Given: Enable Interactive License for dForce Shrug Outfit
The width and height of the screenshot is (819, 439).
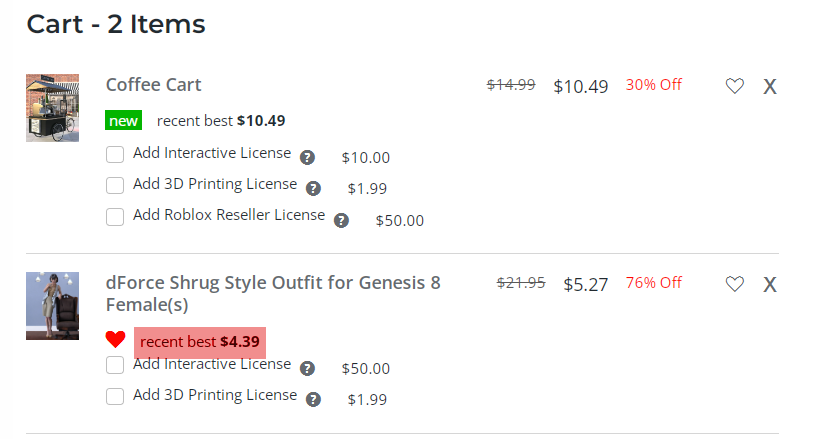Looking at the screenshot, I should [x=115, y=366].
